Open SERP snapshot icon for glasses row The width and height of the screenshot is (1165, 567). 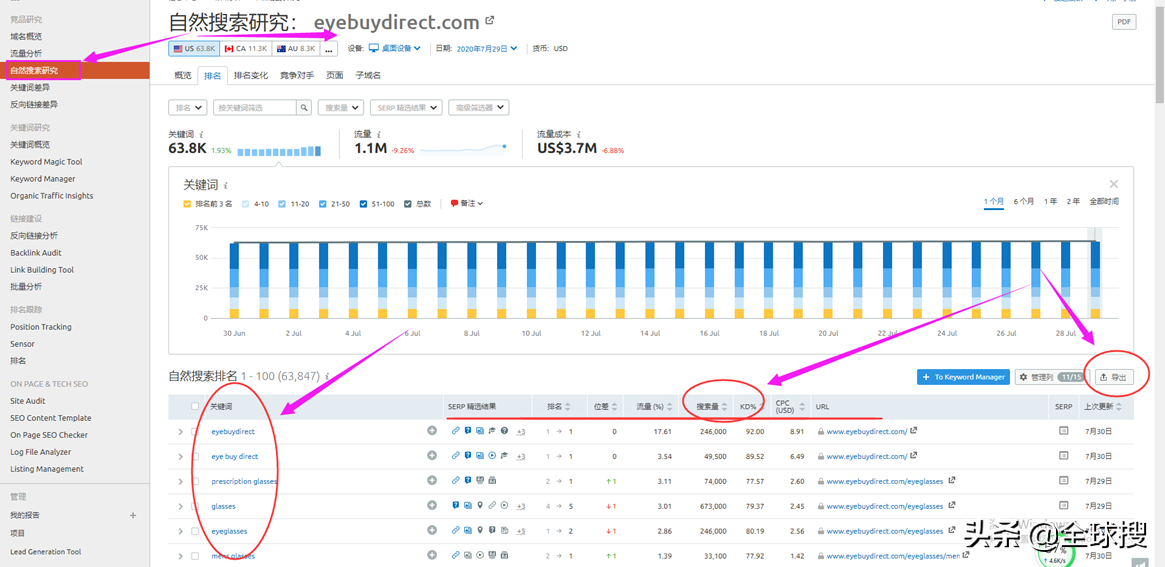(1063, 505)
